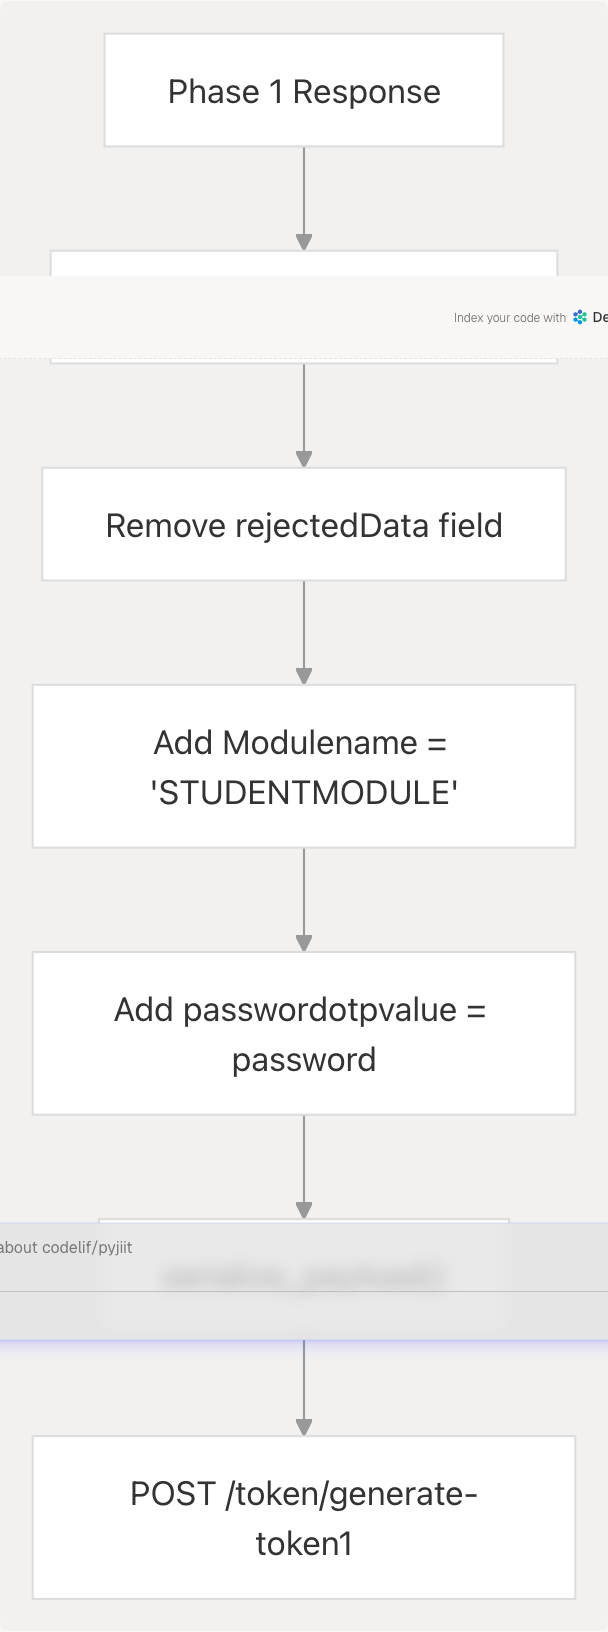Click the Devin logo icon
The image size is (608, 1632).
pyautogui.click(x=580, y=318)
